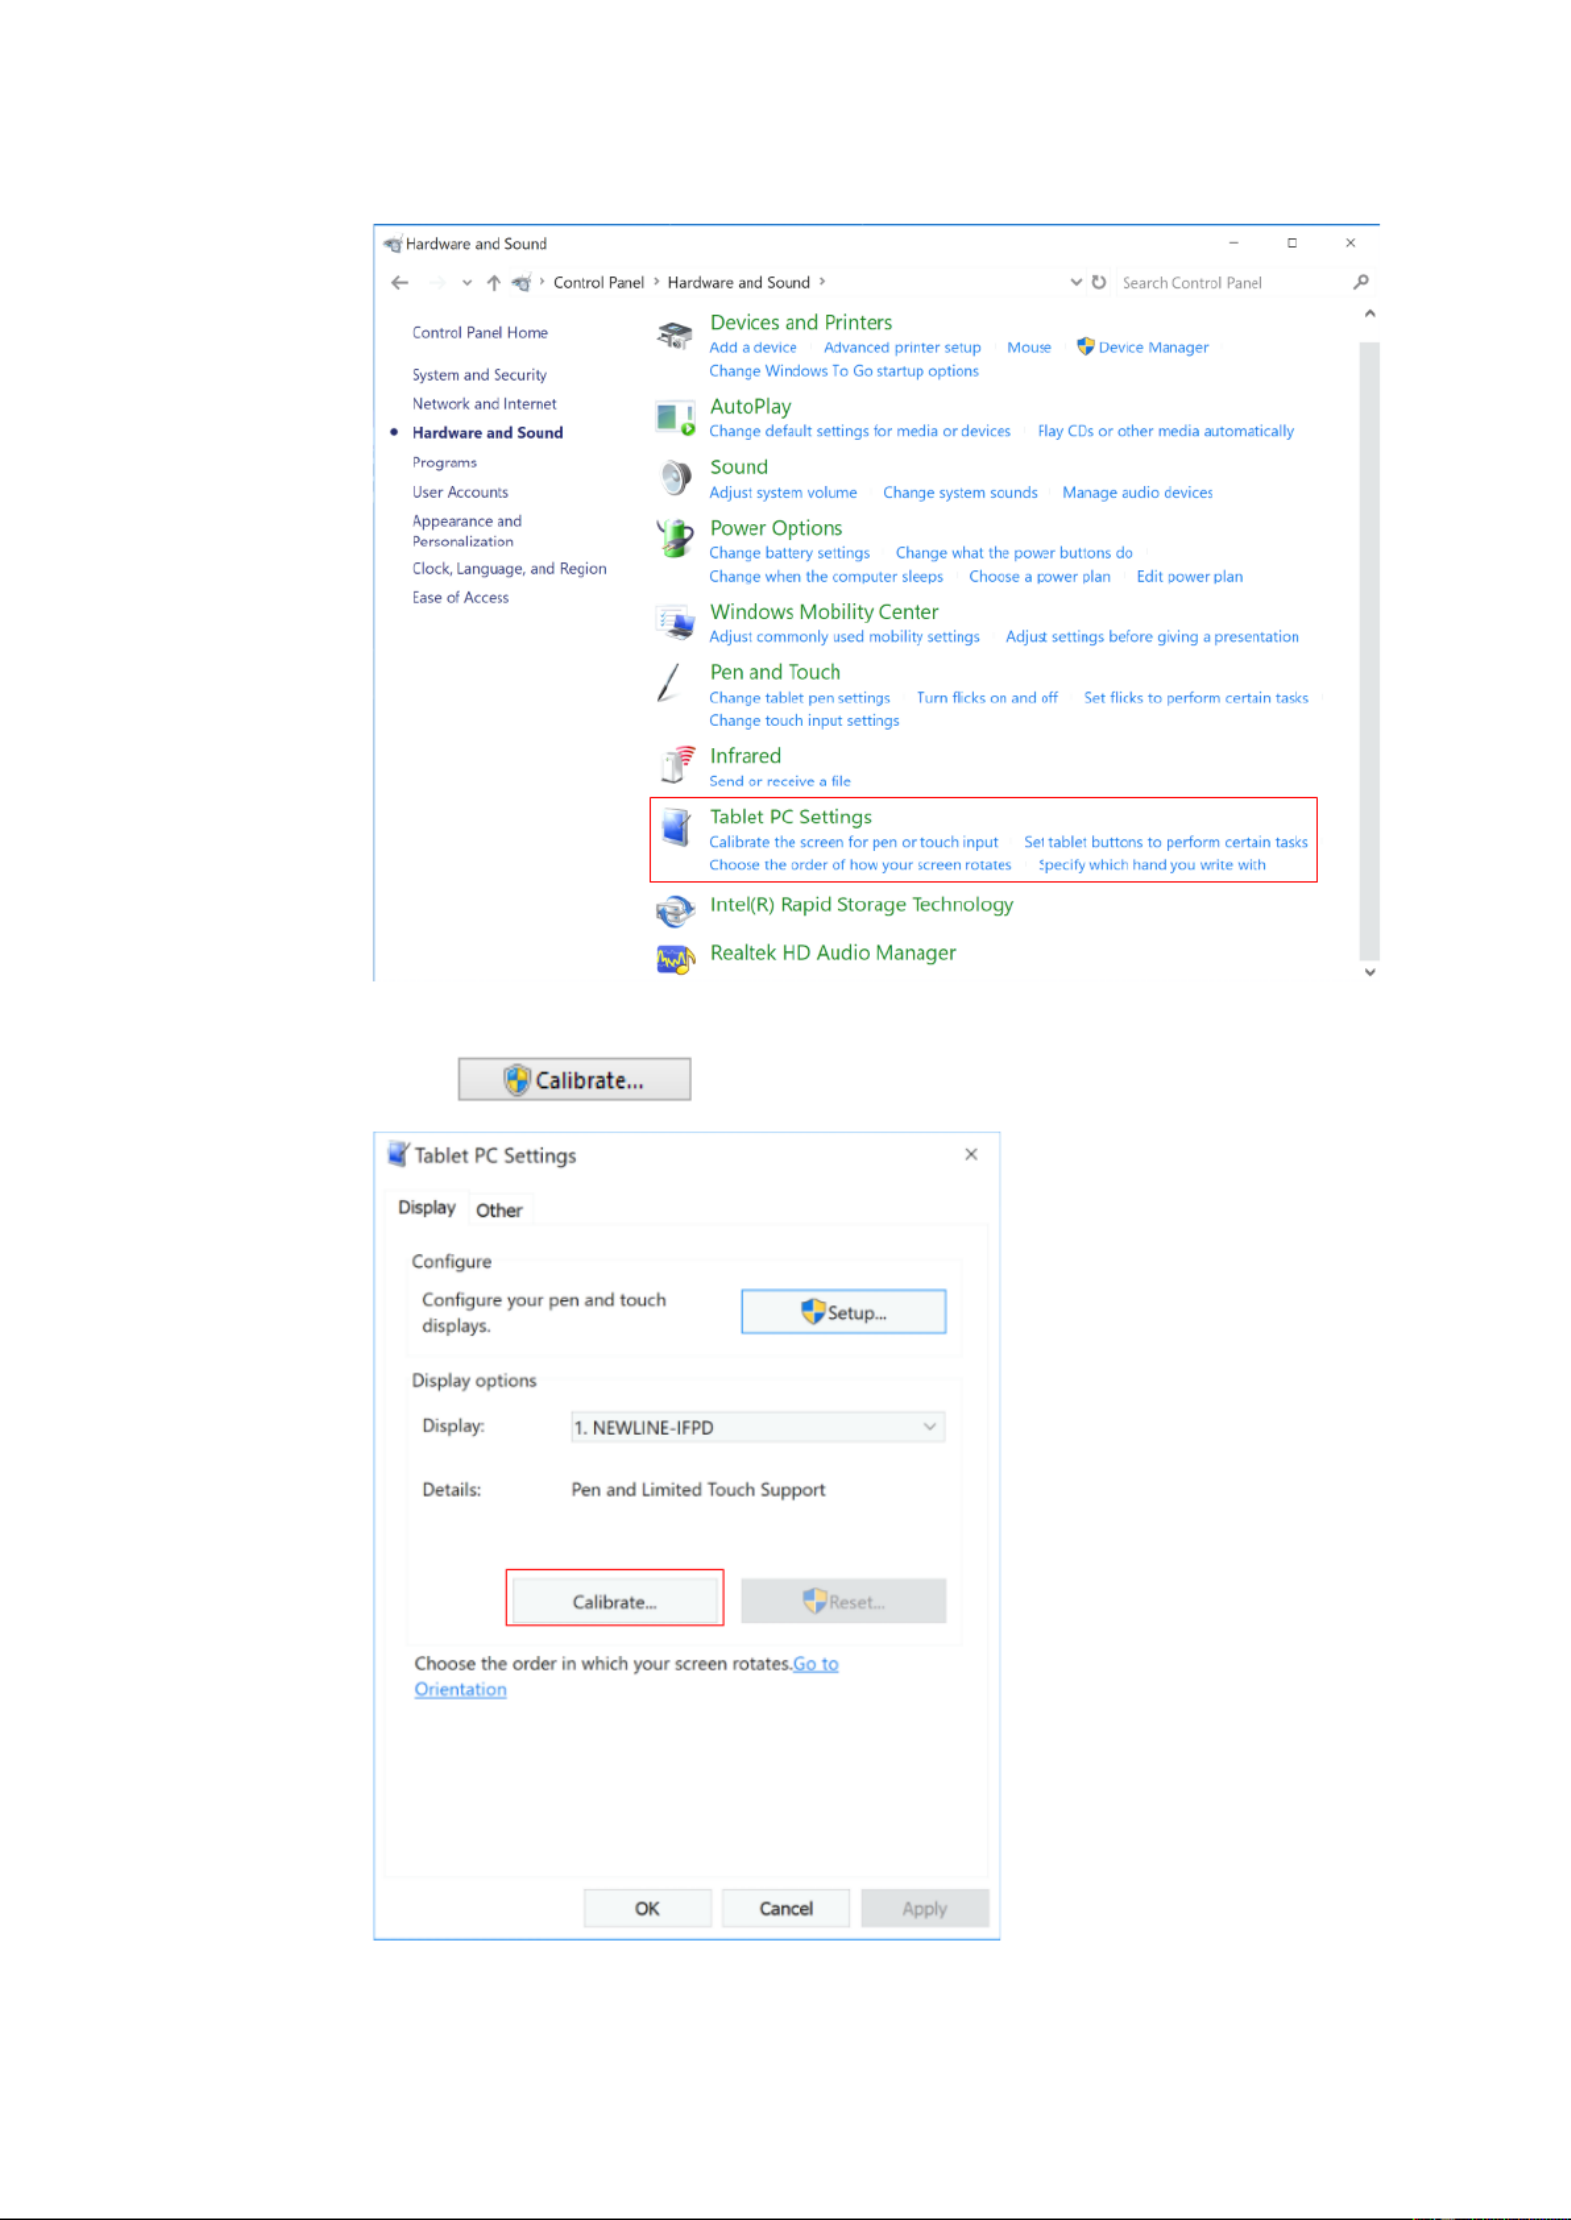Switch to the Display tab
Viewport: 1571px width, 2220px height.
(426, 1208)
